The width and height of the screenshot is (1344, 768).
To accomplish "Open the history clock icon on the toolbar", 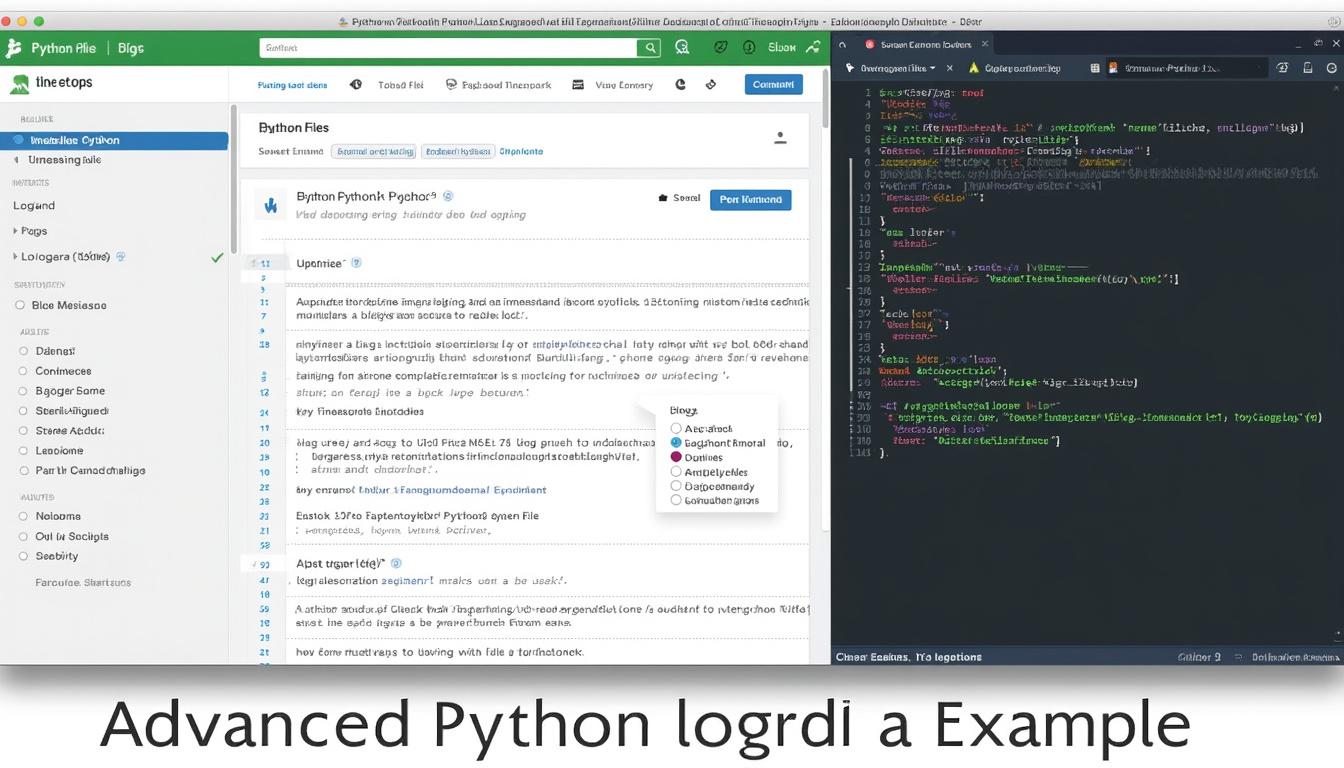I will coord(683,85).
